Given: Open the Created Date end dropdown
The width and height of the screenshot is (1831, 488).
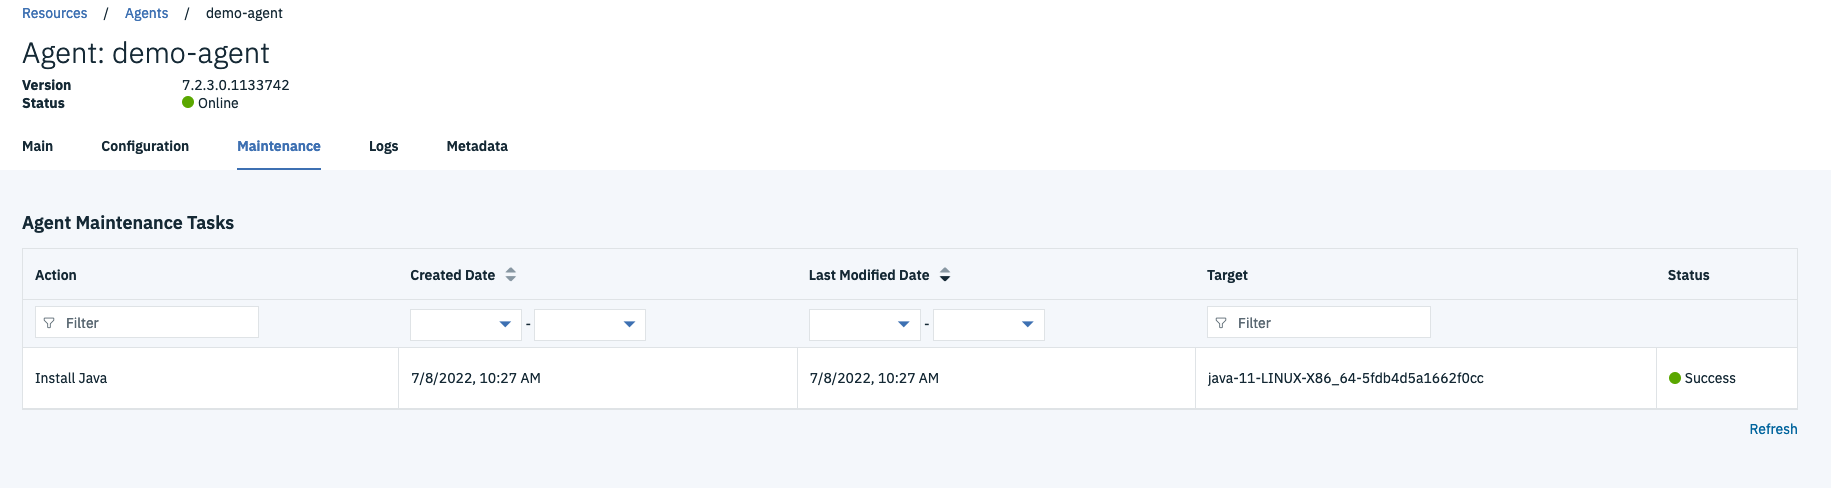Looking at the screenshot, I should (590, 324).
